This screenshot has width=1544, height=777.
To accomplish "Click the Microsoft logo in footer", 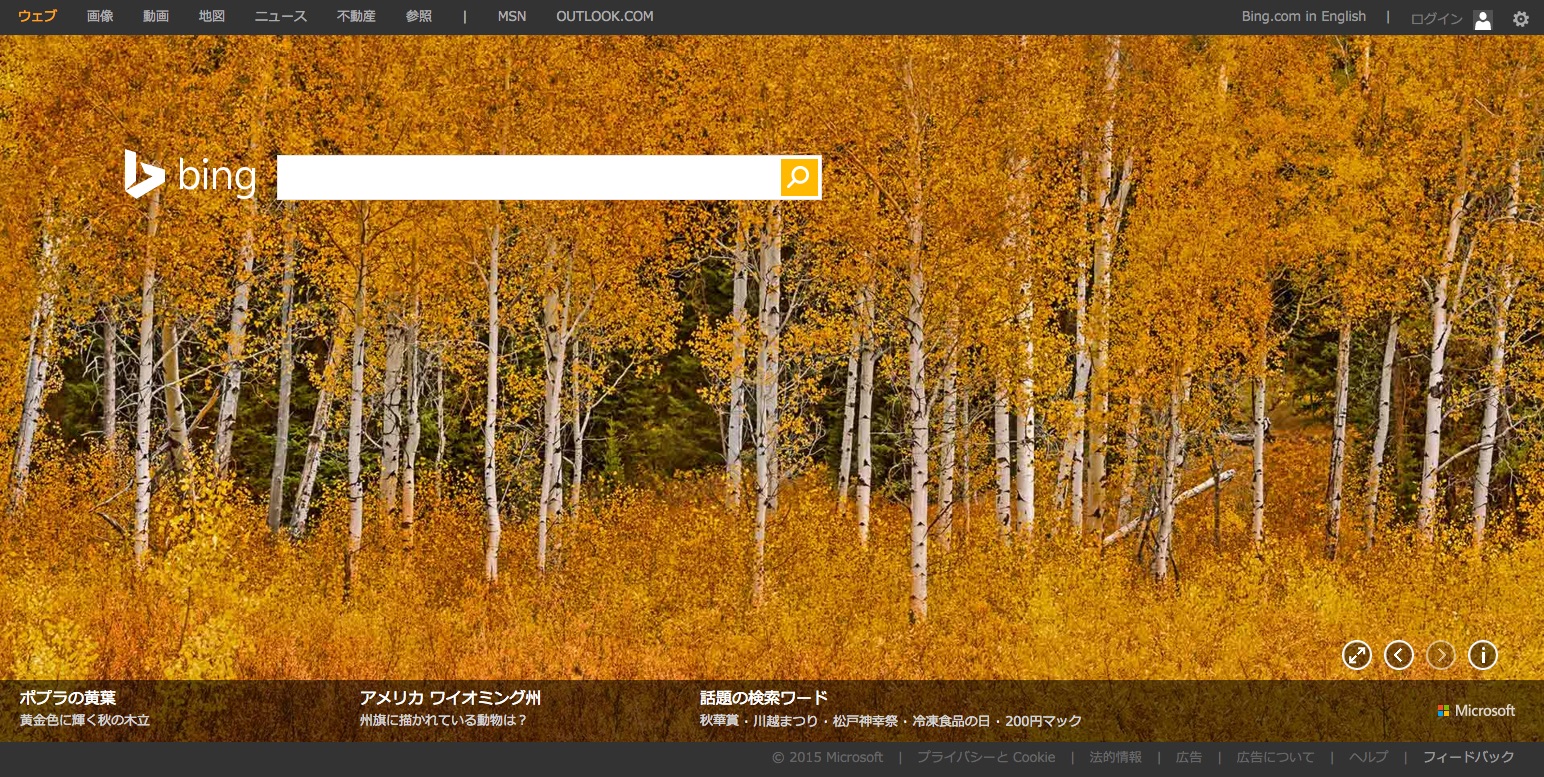I will click(x=1476, y=711).
